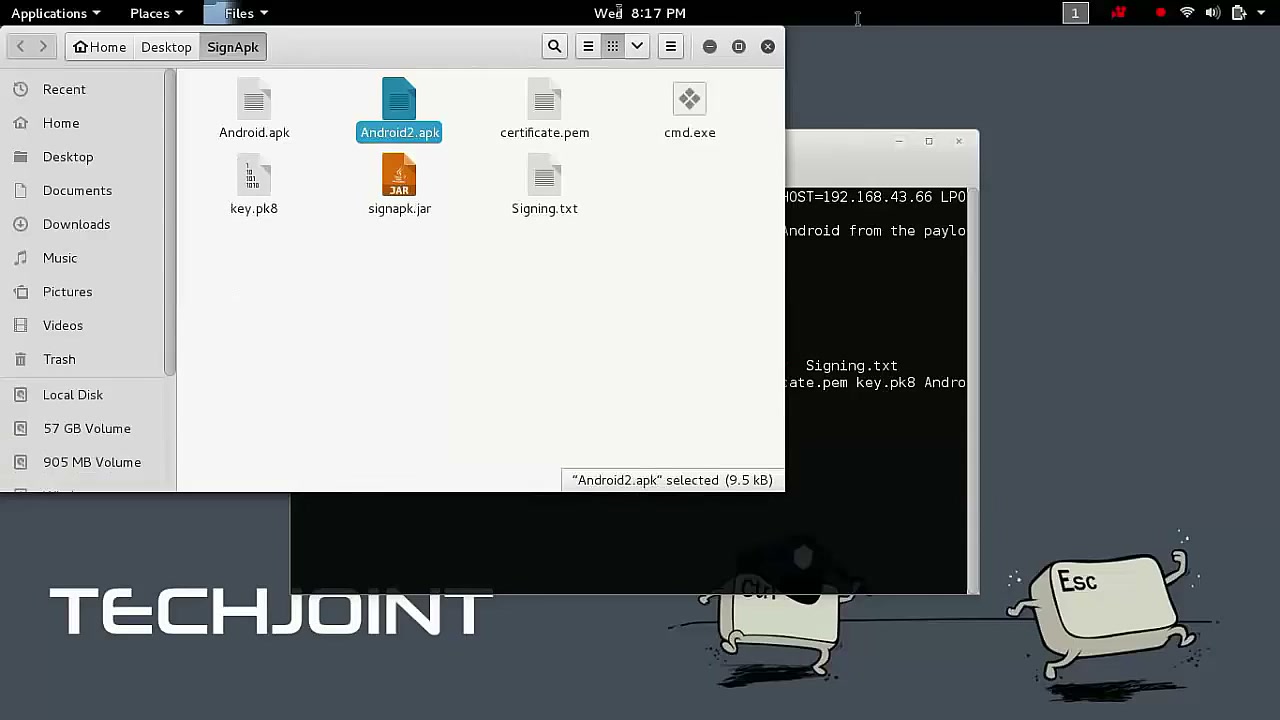Screen dimensions: 1280x720
Task: Select the Signing.txt file icon
Action: [544, 175]
